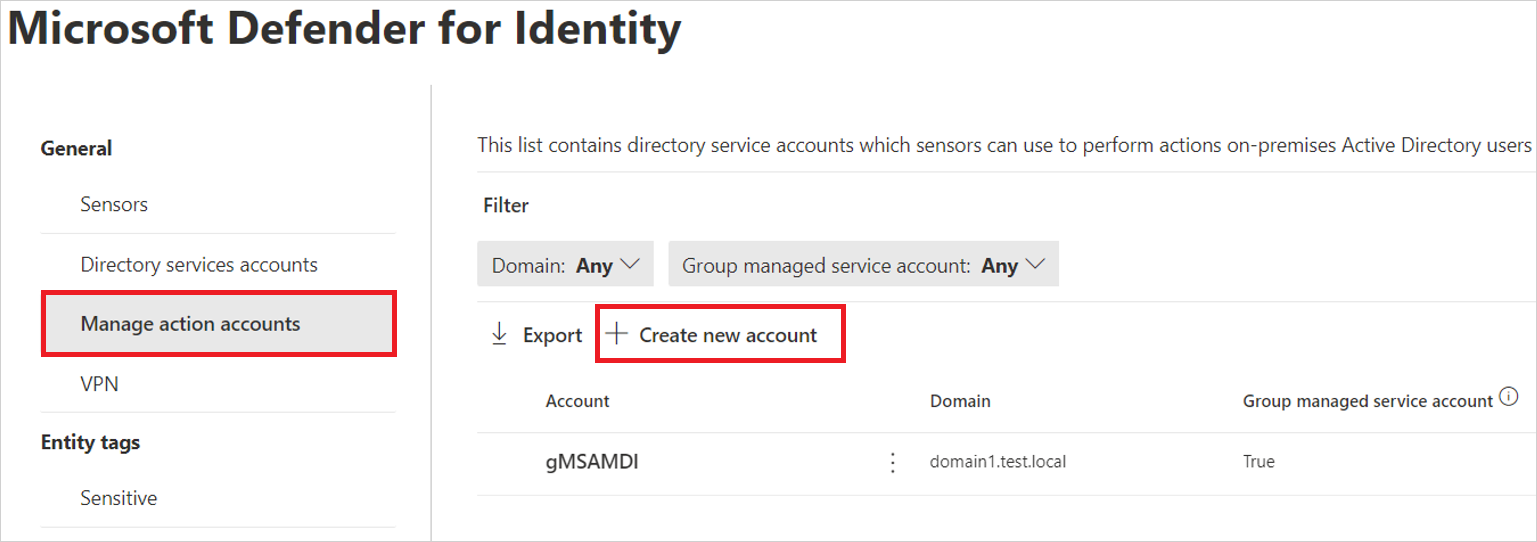Export the action accounts list
Screen dimensions: 1537x542
(536, 335)
